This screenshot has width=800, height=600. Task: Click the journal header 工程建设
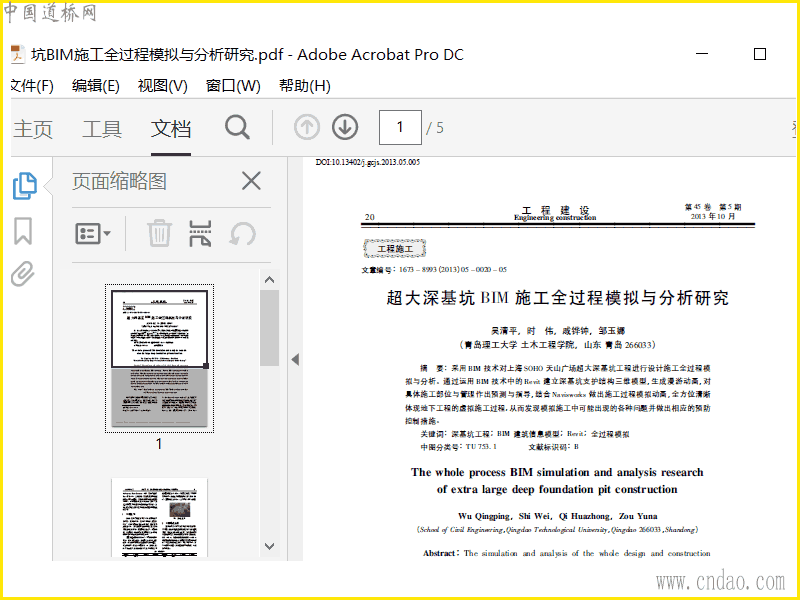pyautogui.click(x=555, y=210)
